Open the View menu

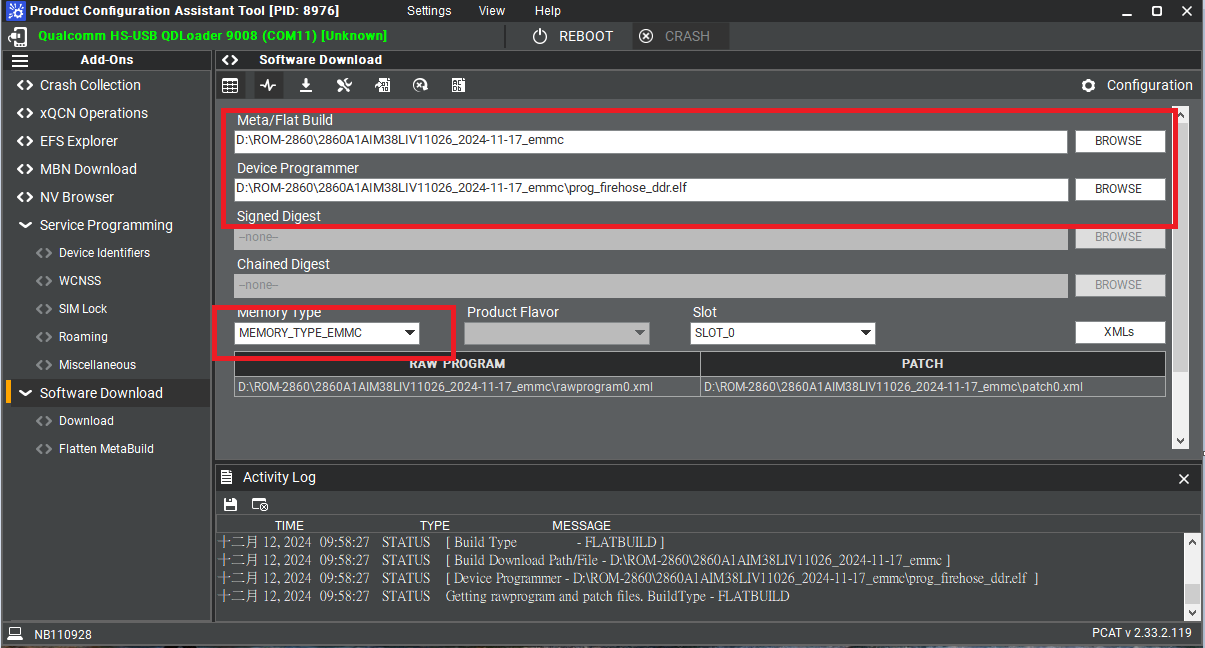tap(492, 11)
